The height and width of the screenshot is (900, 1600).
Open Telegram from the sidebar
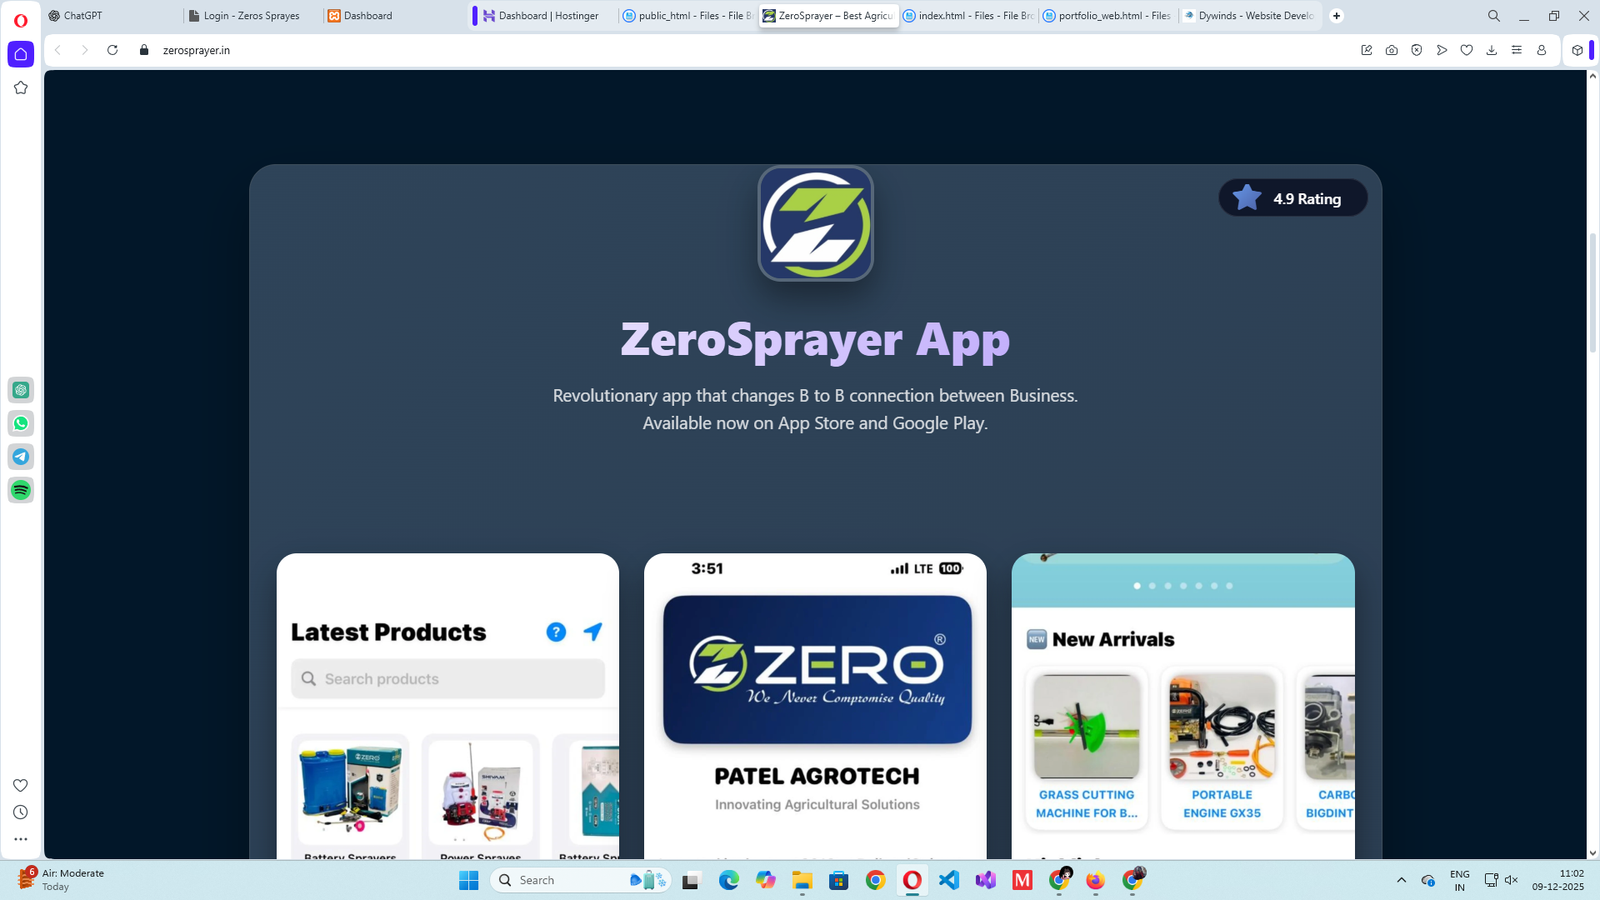(21, 457)
